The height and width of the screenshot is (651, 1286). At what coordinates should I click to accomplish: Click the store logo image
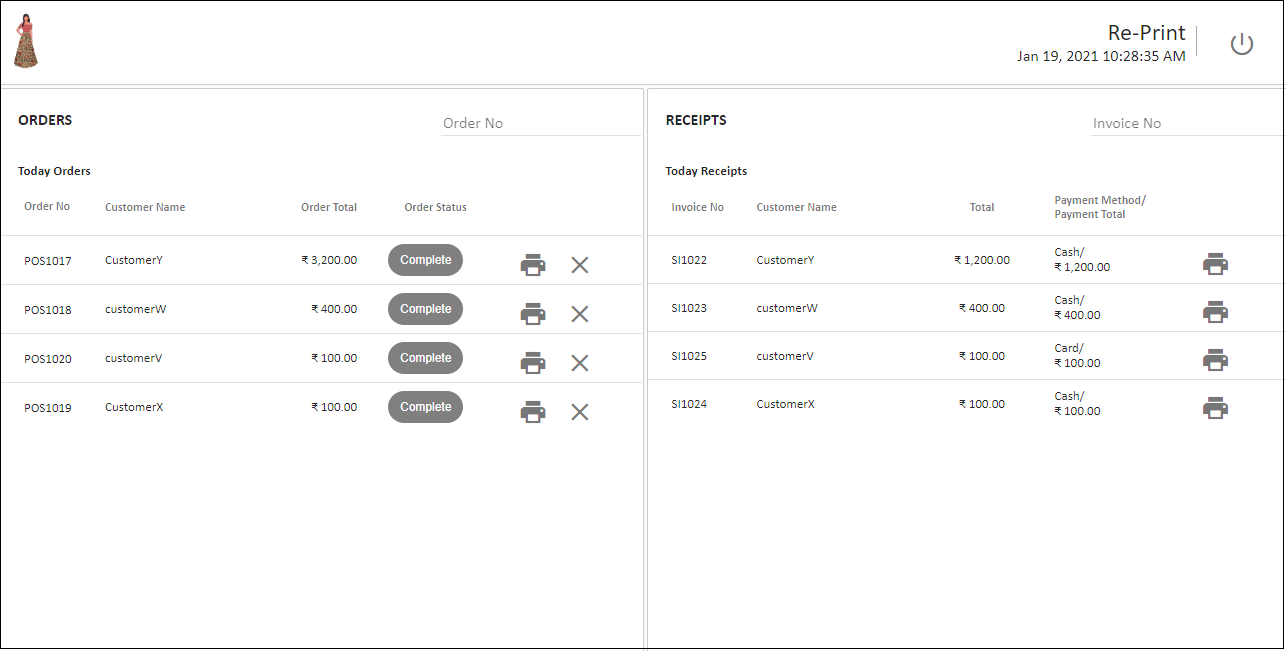coord(25,40)
